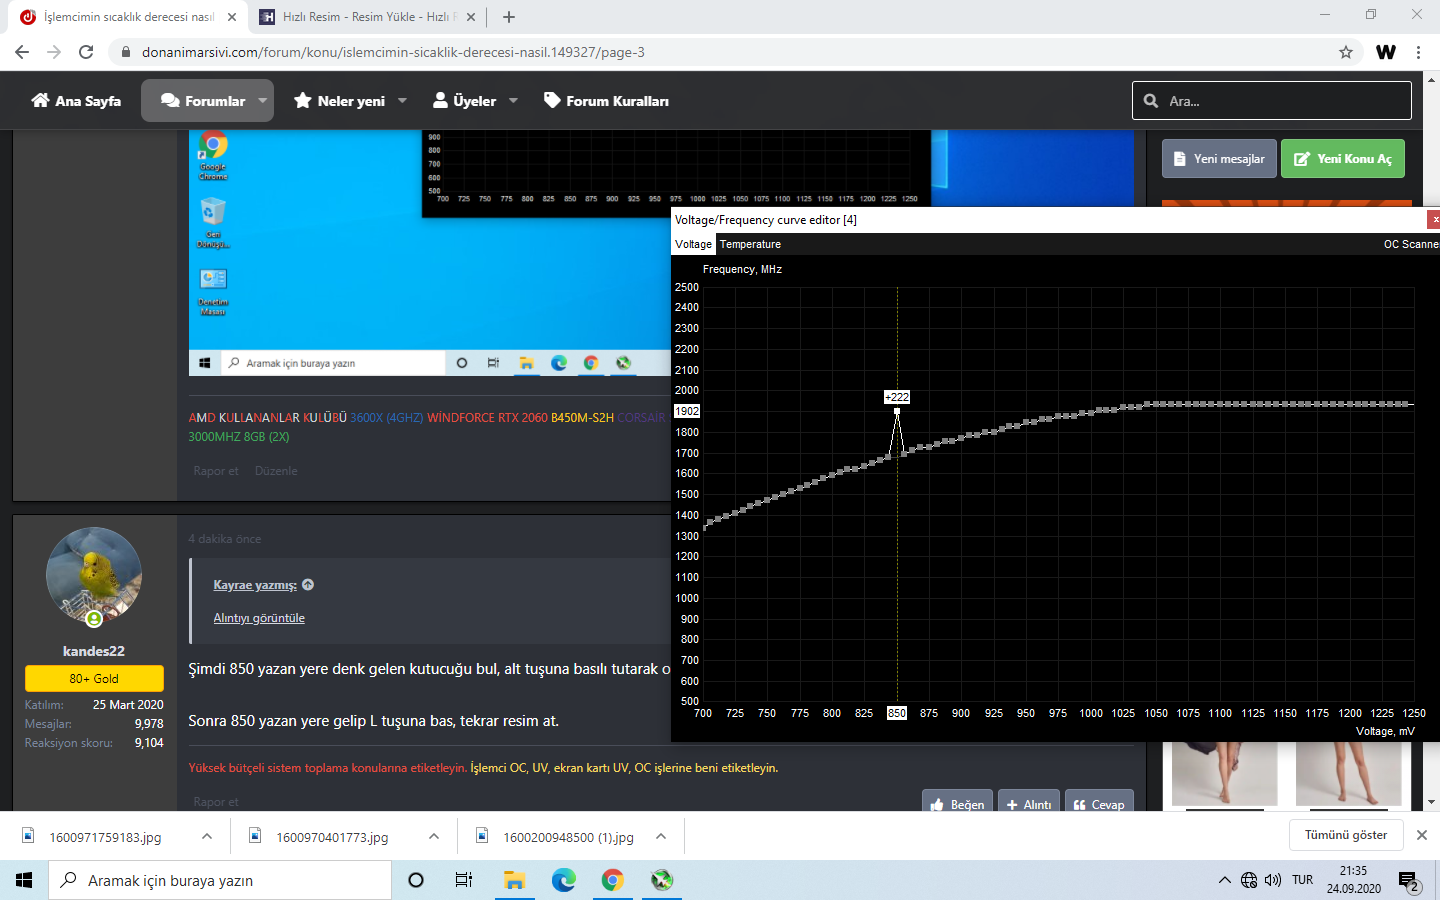Screen dimensions: 1440x900
Task: Switch to the Hızlı Resim tab
Action: pyautogui.click(x=366, y=17)
